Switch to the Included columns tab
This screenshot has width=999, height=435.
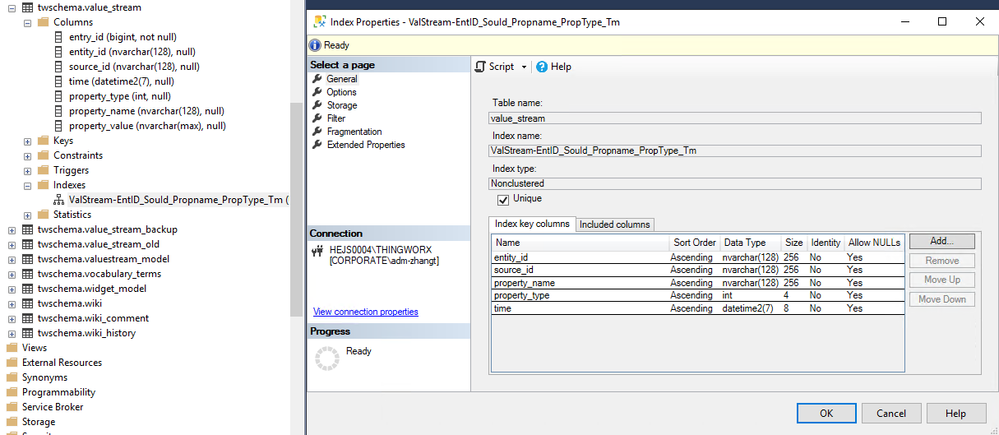click(615, 224)
